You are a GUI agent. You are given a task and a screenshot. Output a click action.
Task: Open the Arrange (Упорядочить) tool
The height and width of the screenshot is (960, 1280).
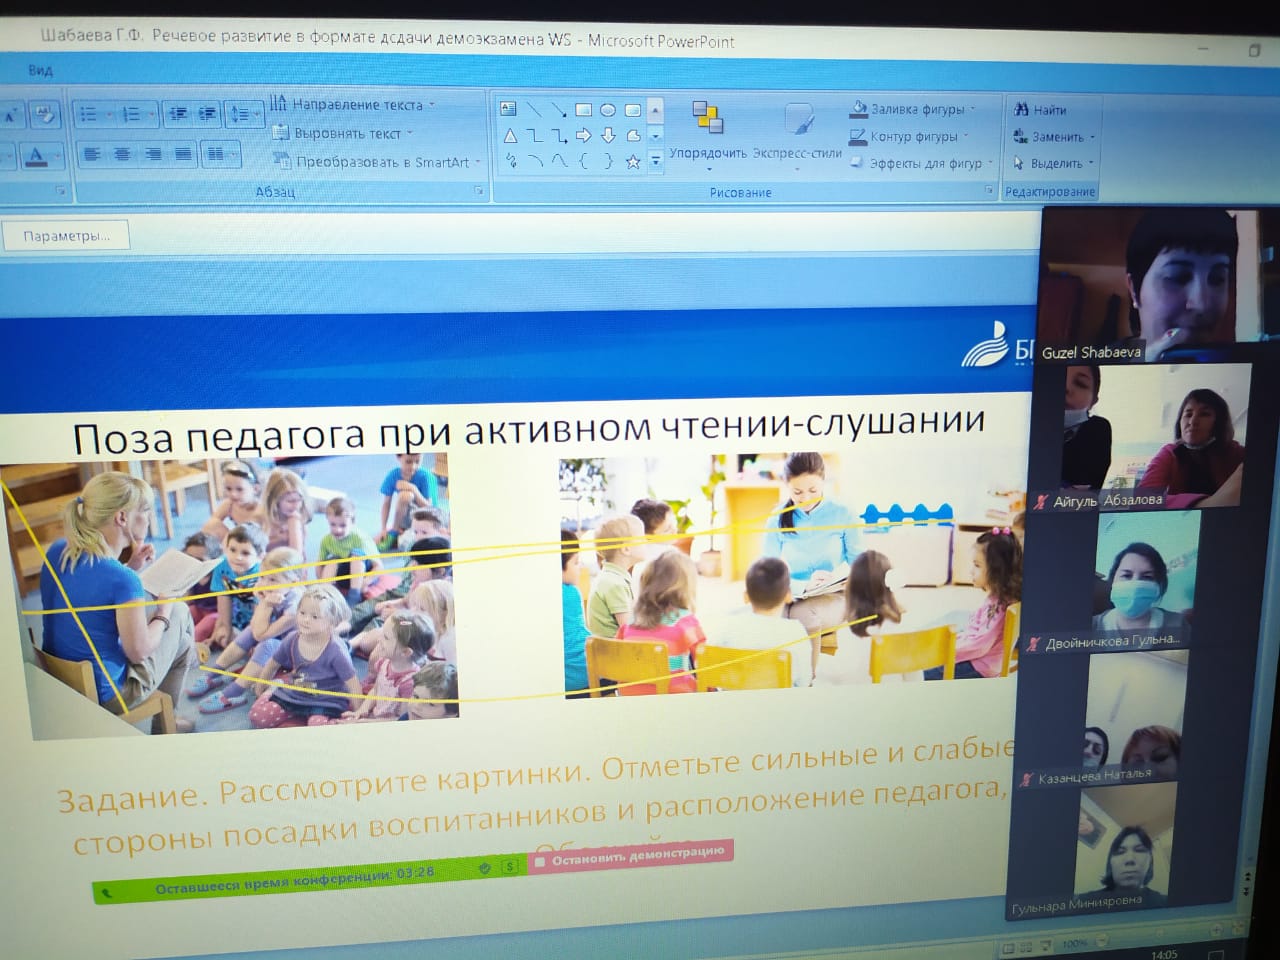tap(708, 130)
